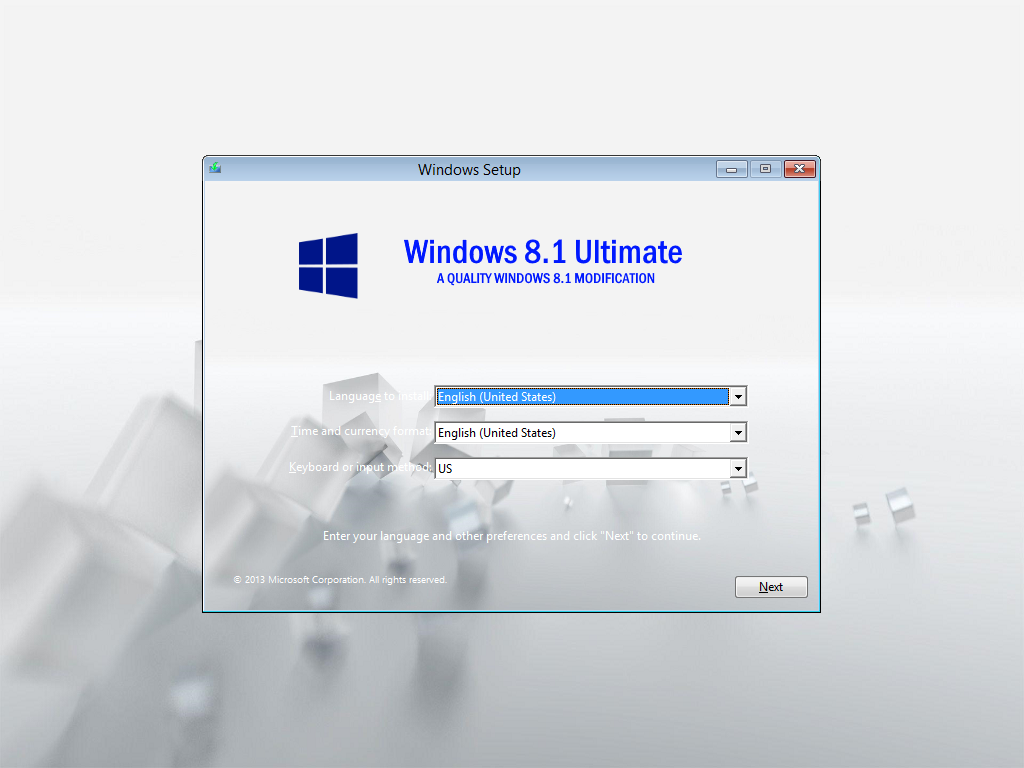Click the blue Windows logo

[x=328, y=266]
